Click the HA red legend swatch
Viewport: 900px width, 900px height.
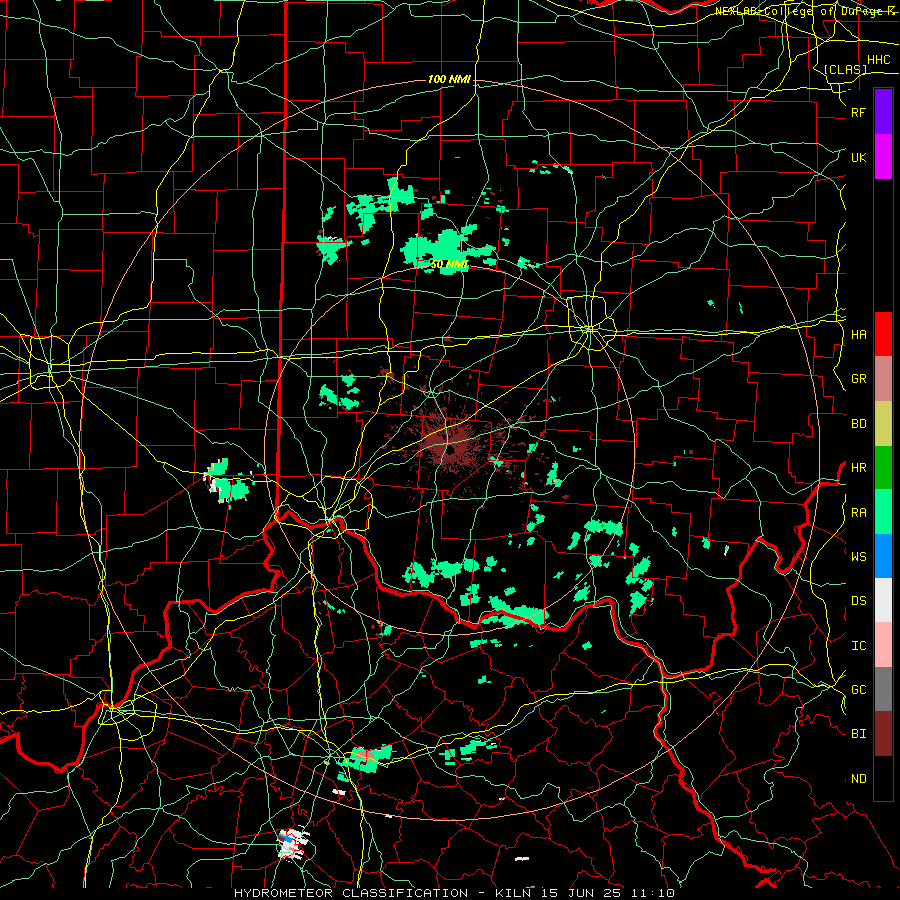click(x=883, y=334)
